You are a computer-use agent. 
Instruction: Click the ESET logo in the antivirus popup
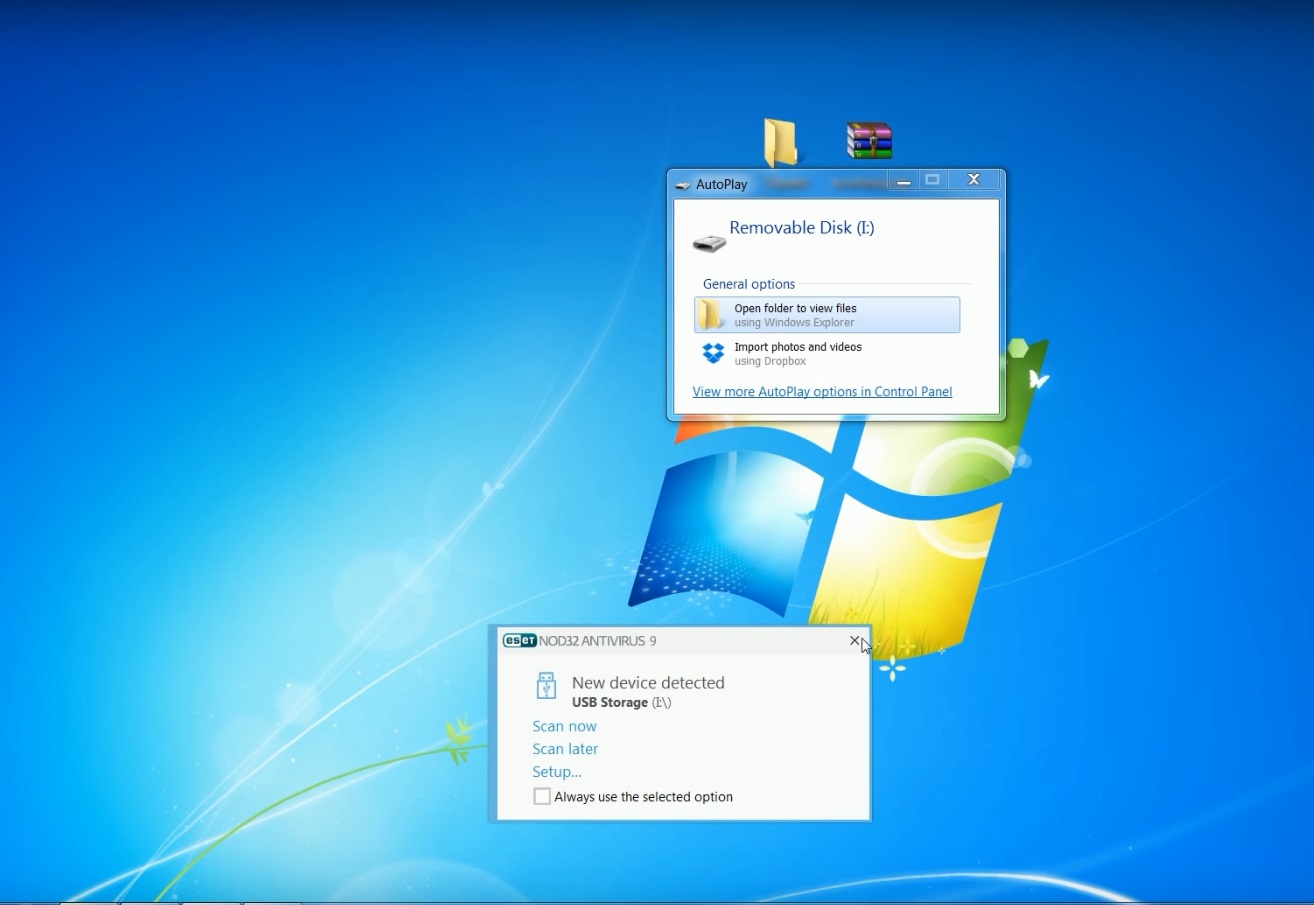click(x=519, y=641)
